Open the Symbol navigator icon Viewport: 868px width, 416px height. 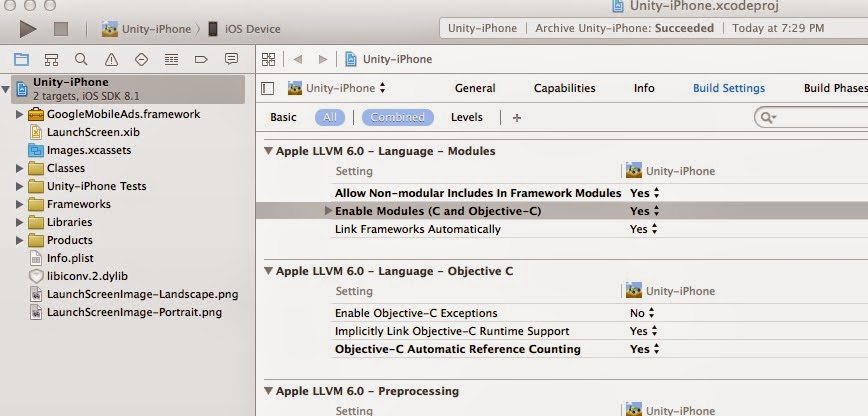(x=51, y=59)
